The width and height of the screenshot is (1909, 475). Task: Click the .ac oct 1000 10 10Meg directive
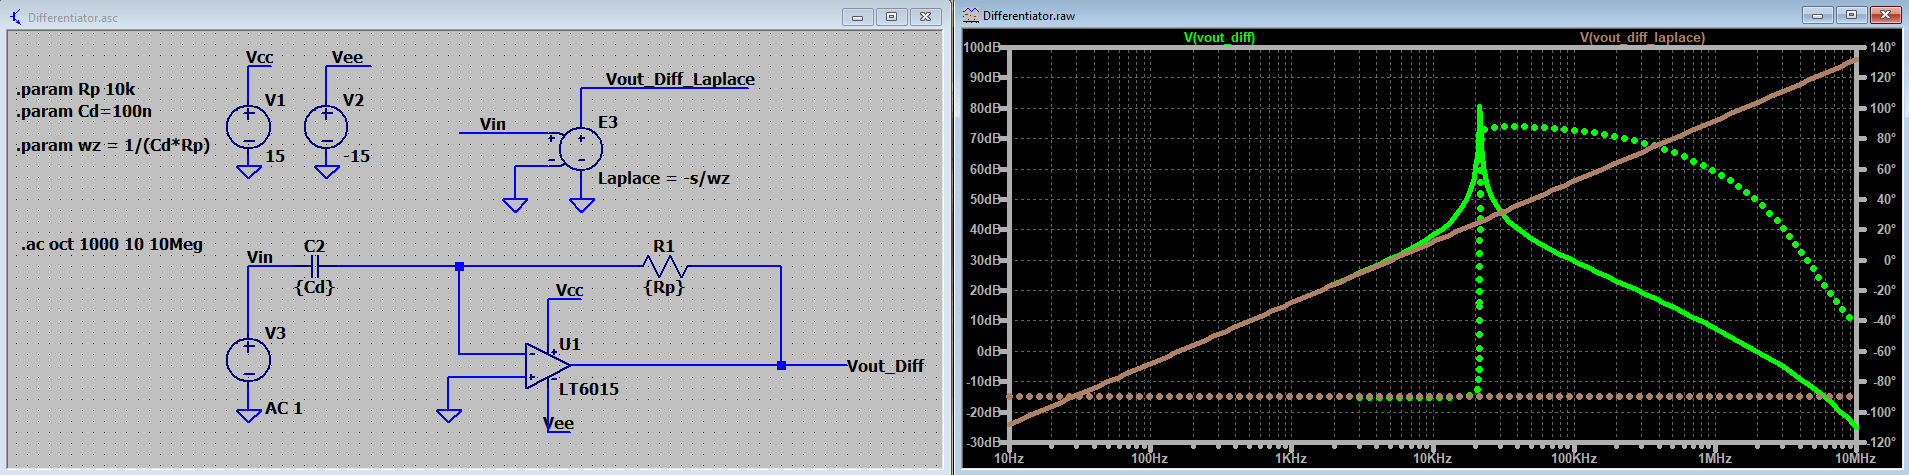[x=112, y=244]
